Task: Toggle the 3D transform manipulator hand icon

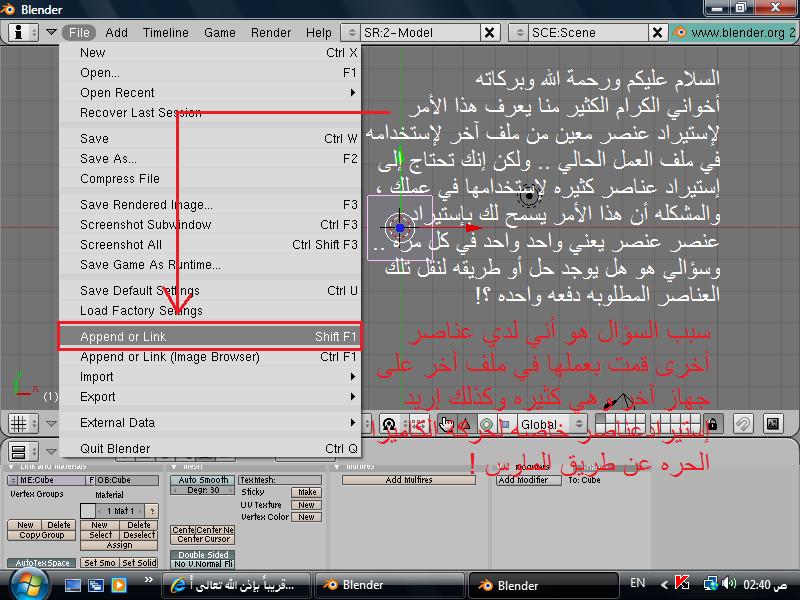Action: pos(446,424)
